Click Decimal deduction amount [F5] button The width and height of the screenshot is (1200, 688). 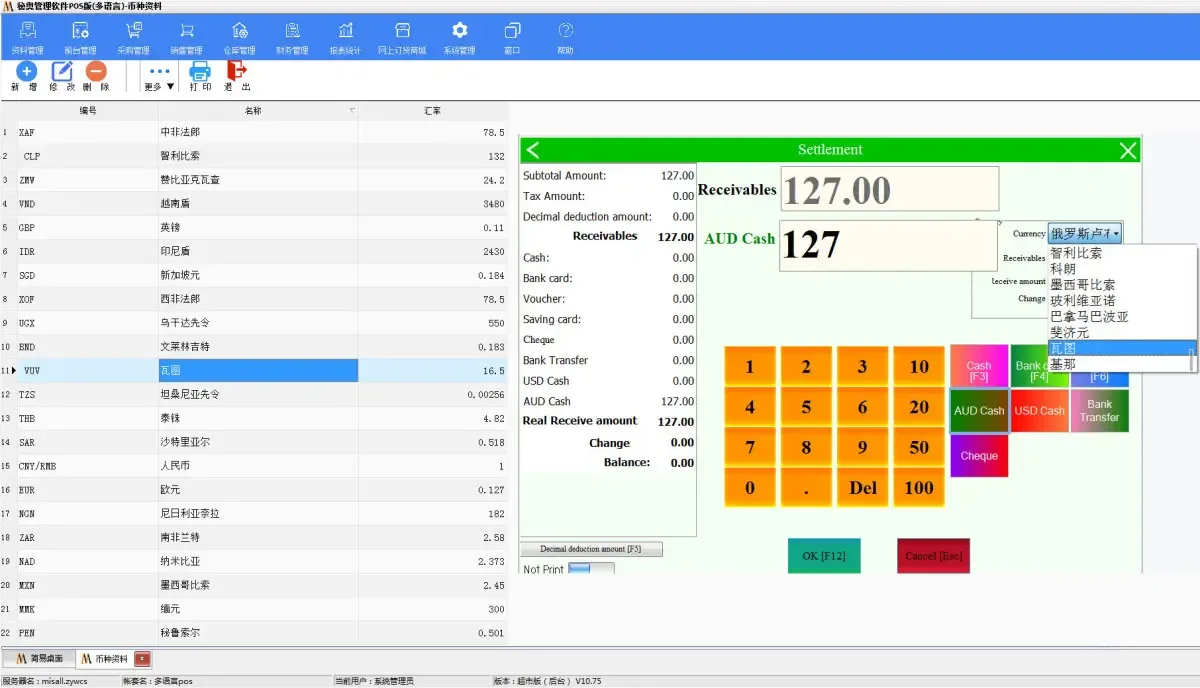(591, 549)
